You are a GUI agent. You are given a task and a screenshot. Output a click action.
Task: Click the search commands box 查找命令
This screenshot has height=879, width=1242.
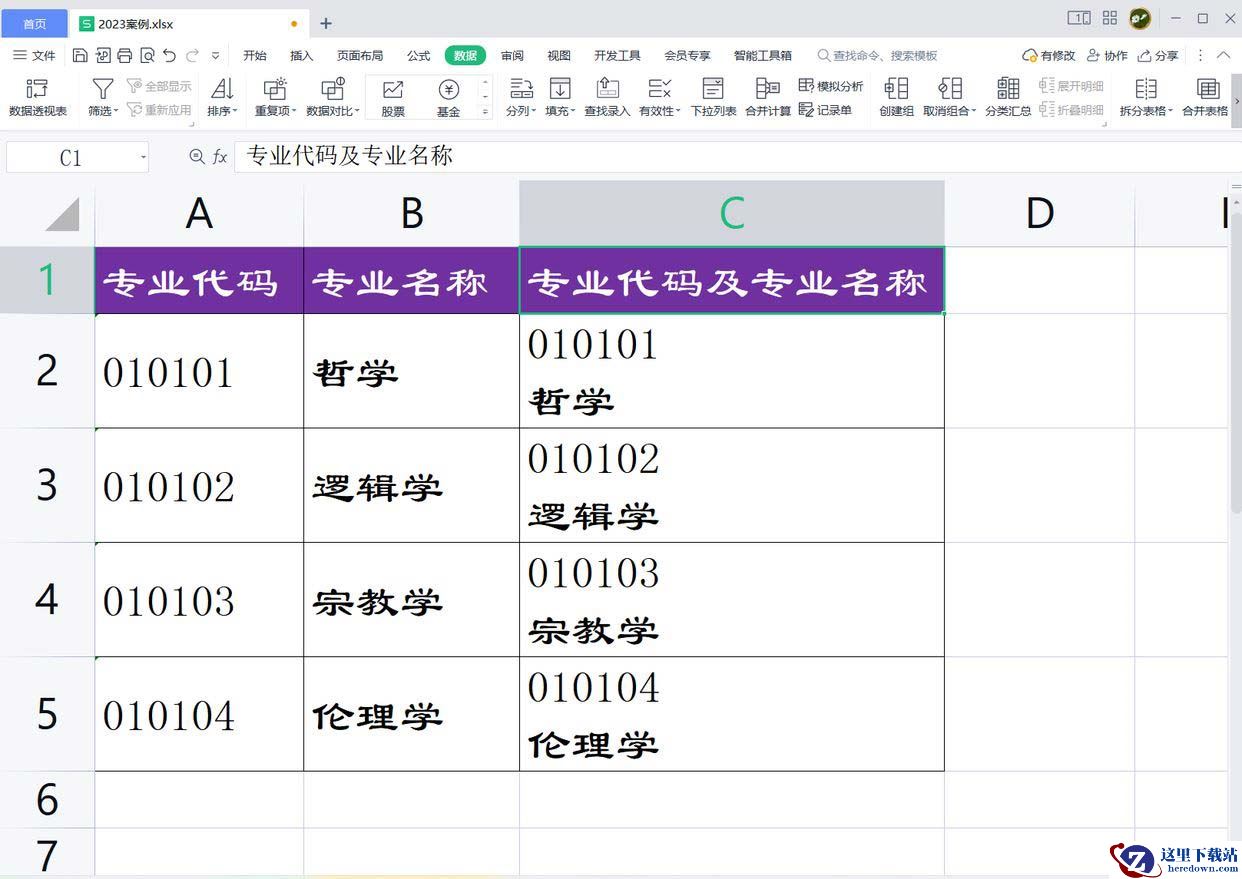tap(877, 56)
